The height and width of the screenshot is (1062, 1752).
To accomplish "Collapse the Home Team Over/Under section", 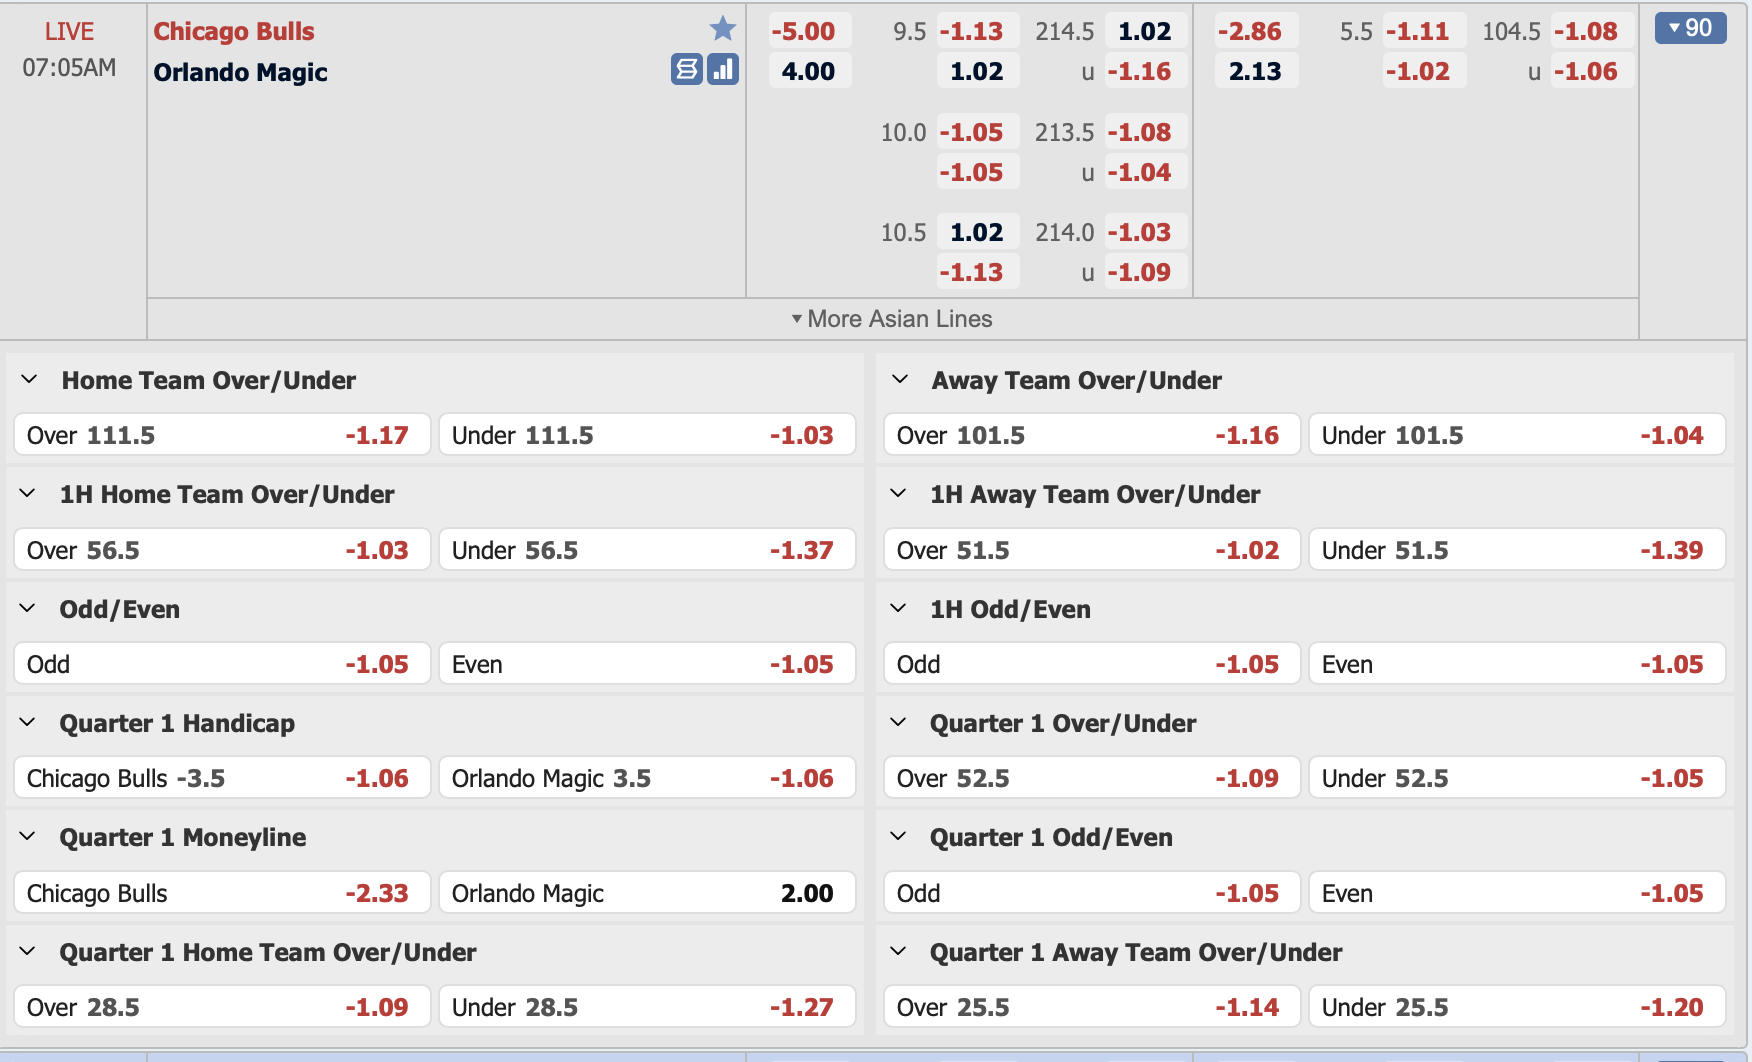I will coord(29,380).
